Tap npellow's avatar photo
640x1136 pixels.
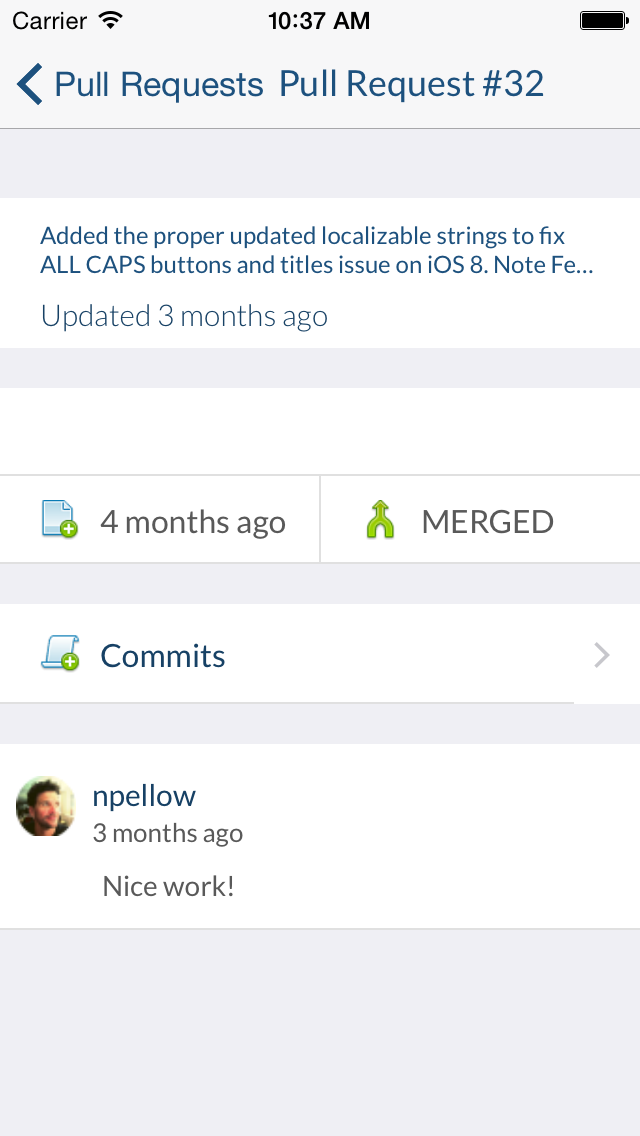[46, 806]
